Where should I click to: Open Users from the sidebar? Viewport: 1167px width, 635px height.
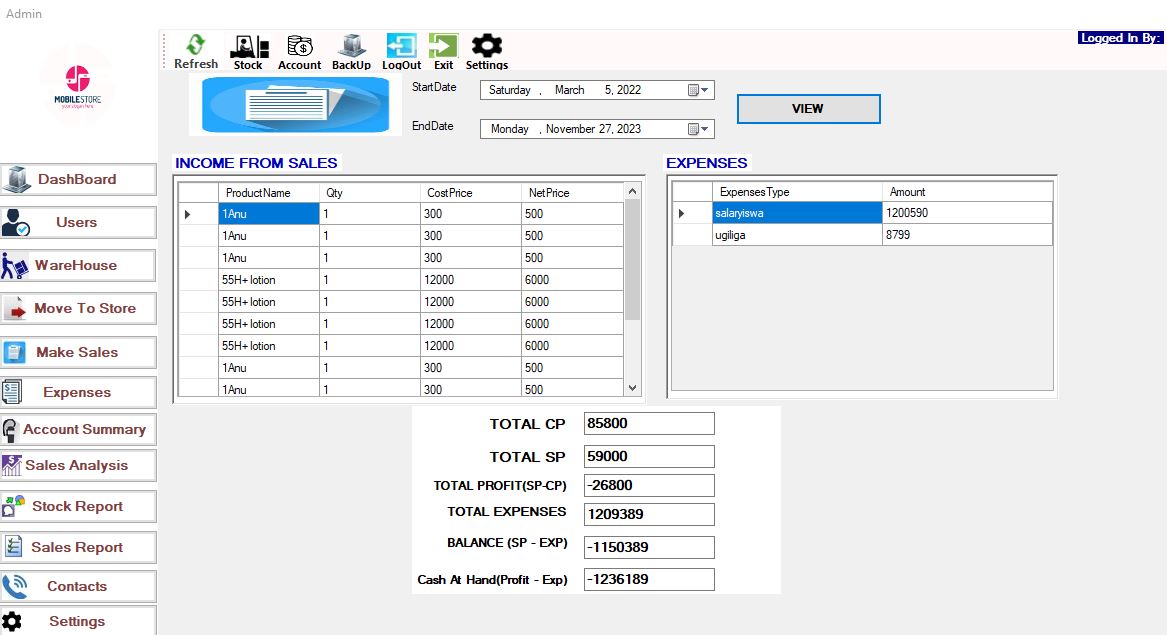point(78,223)
